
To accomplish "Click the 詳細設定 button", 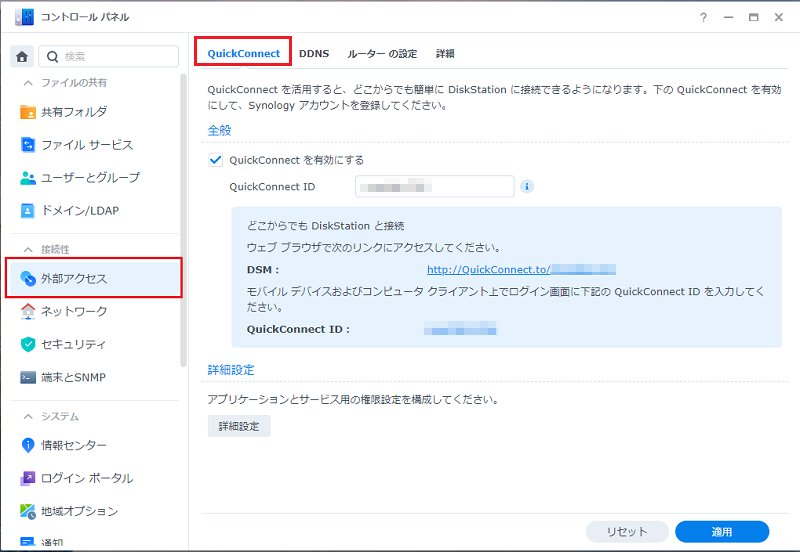I will coord(239,426).
